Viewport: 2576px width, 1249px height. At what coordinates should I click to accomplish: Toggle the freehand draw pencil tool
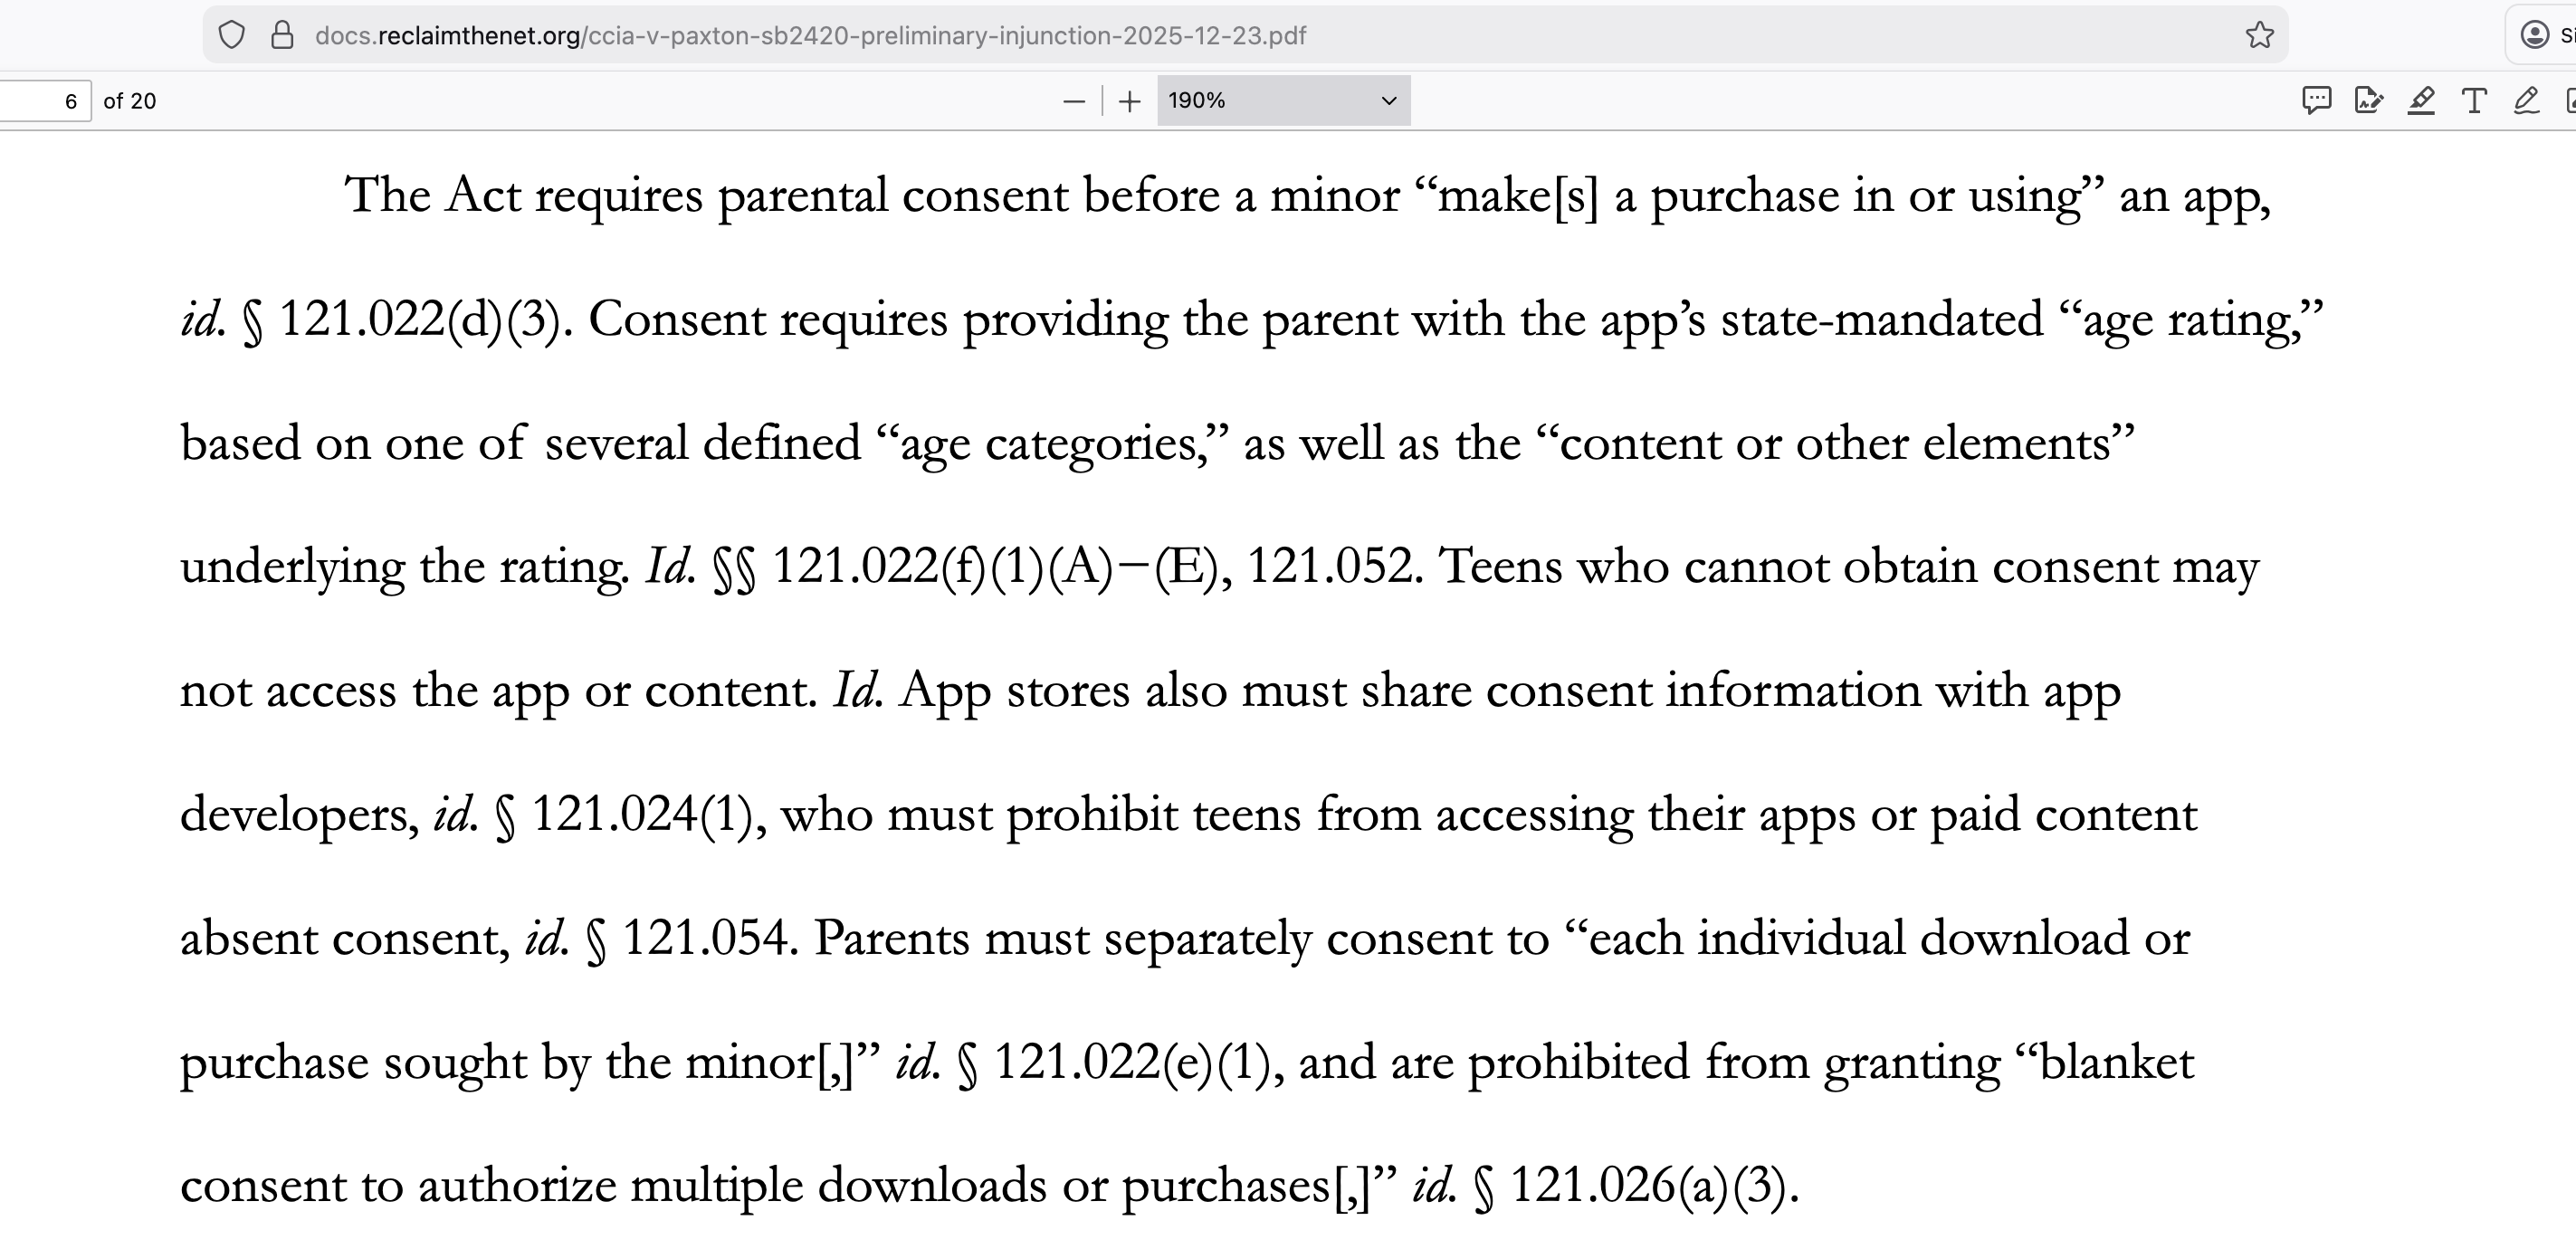pyautogui.click(x=2526, y=100)
